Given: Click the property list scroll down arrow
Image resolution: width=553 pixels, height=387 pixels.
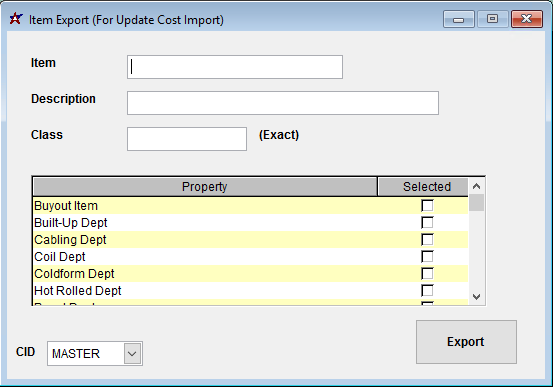Looking at the screenshot, I should pyautogui.click(x=476, y=297).
